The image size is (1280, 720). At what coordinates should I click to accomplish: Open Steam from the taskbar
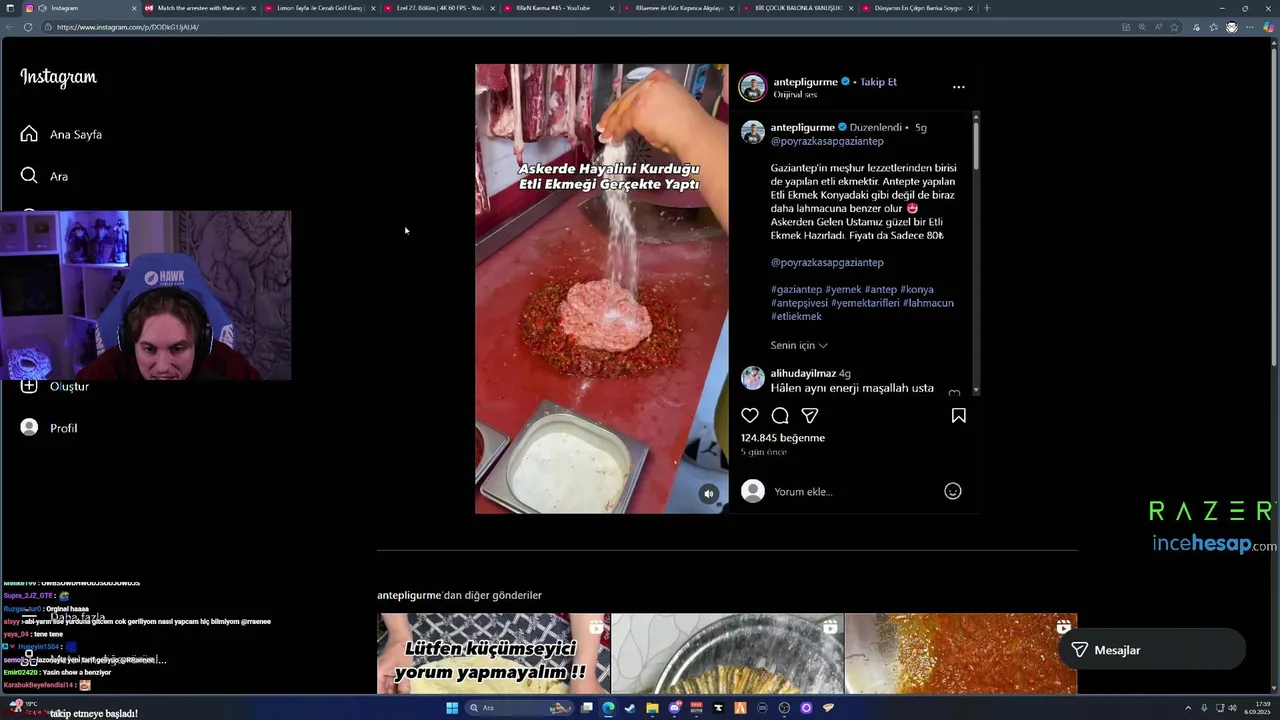(x=630, y=708)
